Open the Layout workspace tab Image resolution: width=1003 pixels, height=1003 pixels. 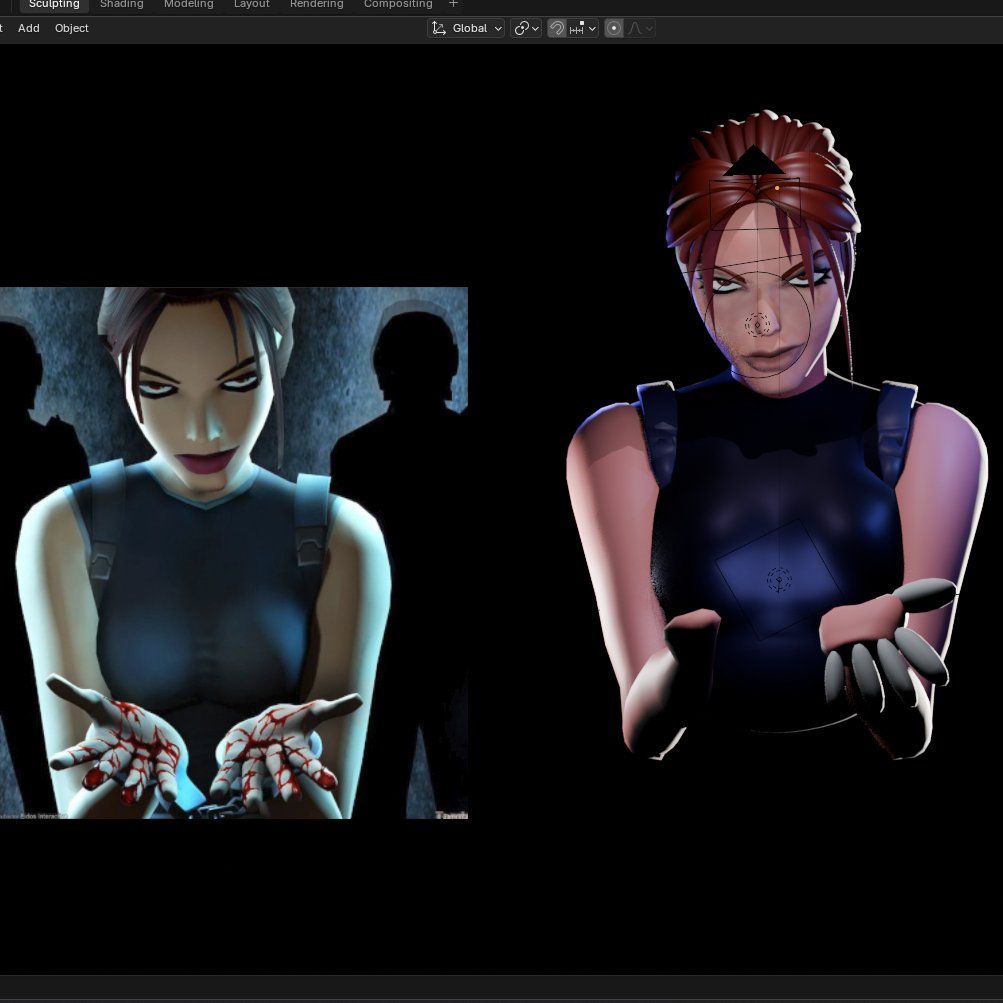coord(251,4)
